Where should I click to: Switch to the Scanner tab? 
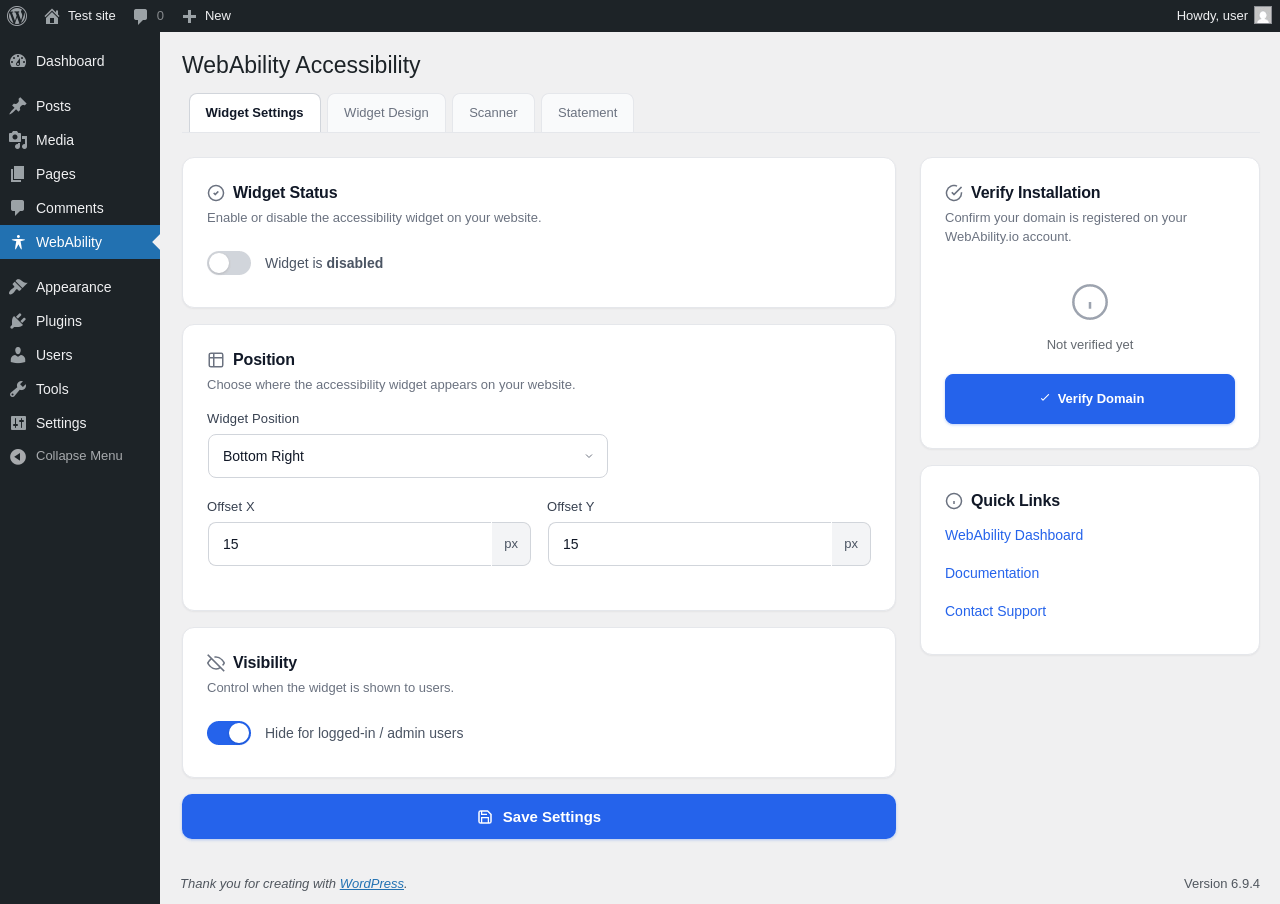pyautogui.click(x=493, y=113)
